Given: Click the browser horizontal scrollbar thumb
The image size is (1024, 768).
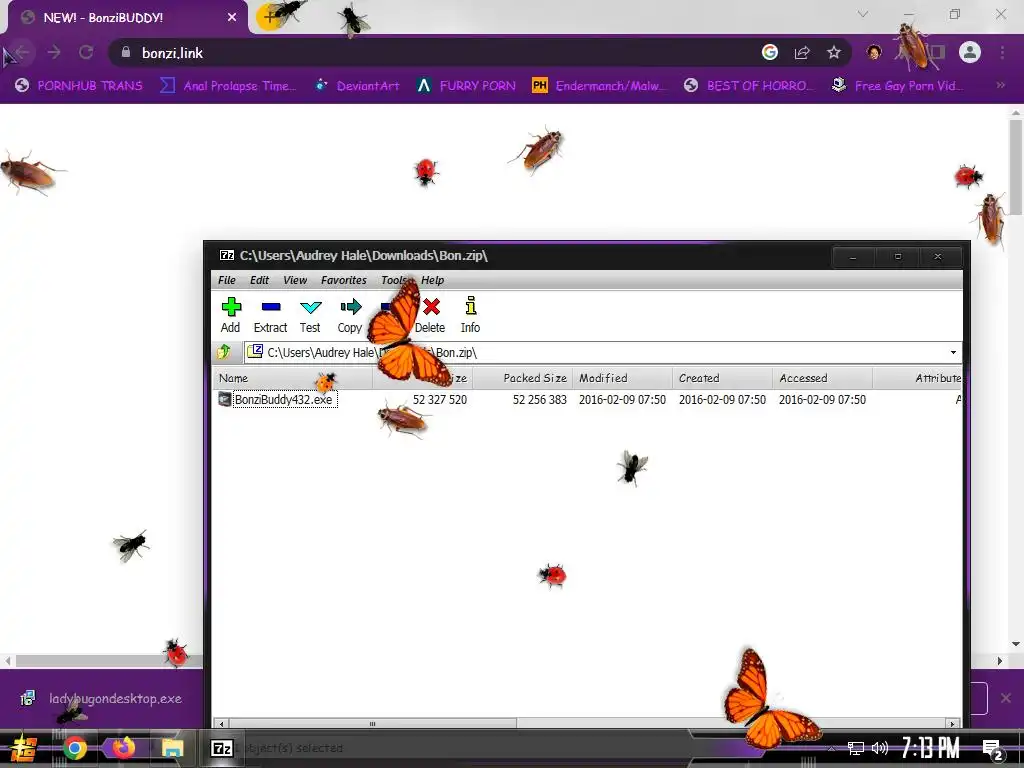Looking at the screenshot, I should pyautogui.click(x=109, y=661).
